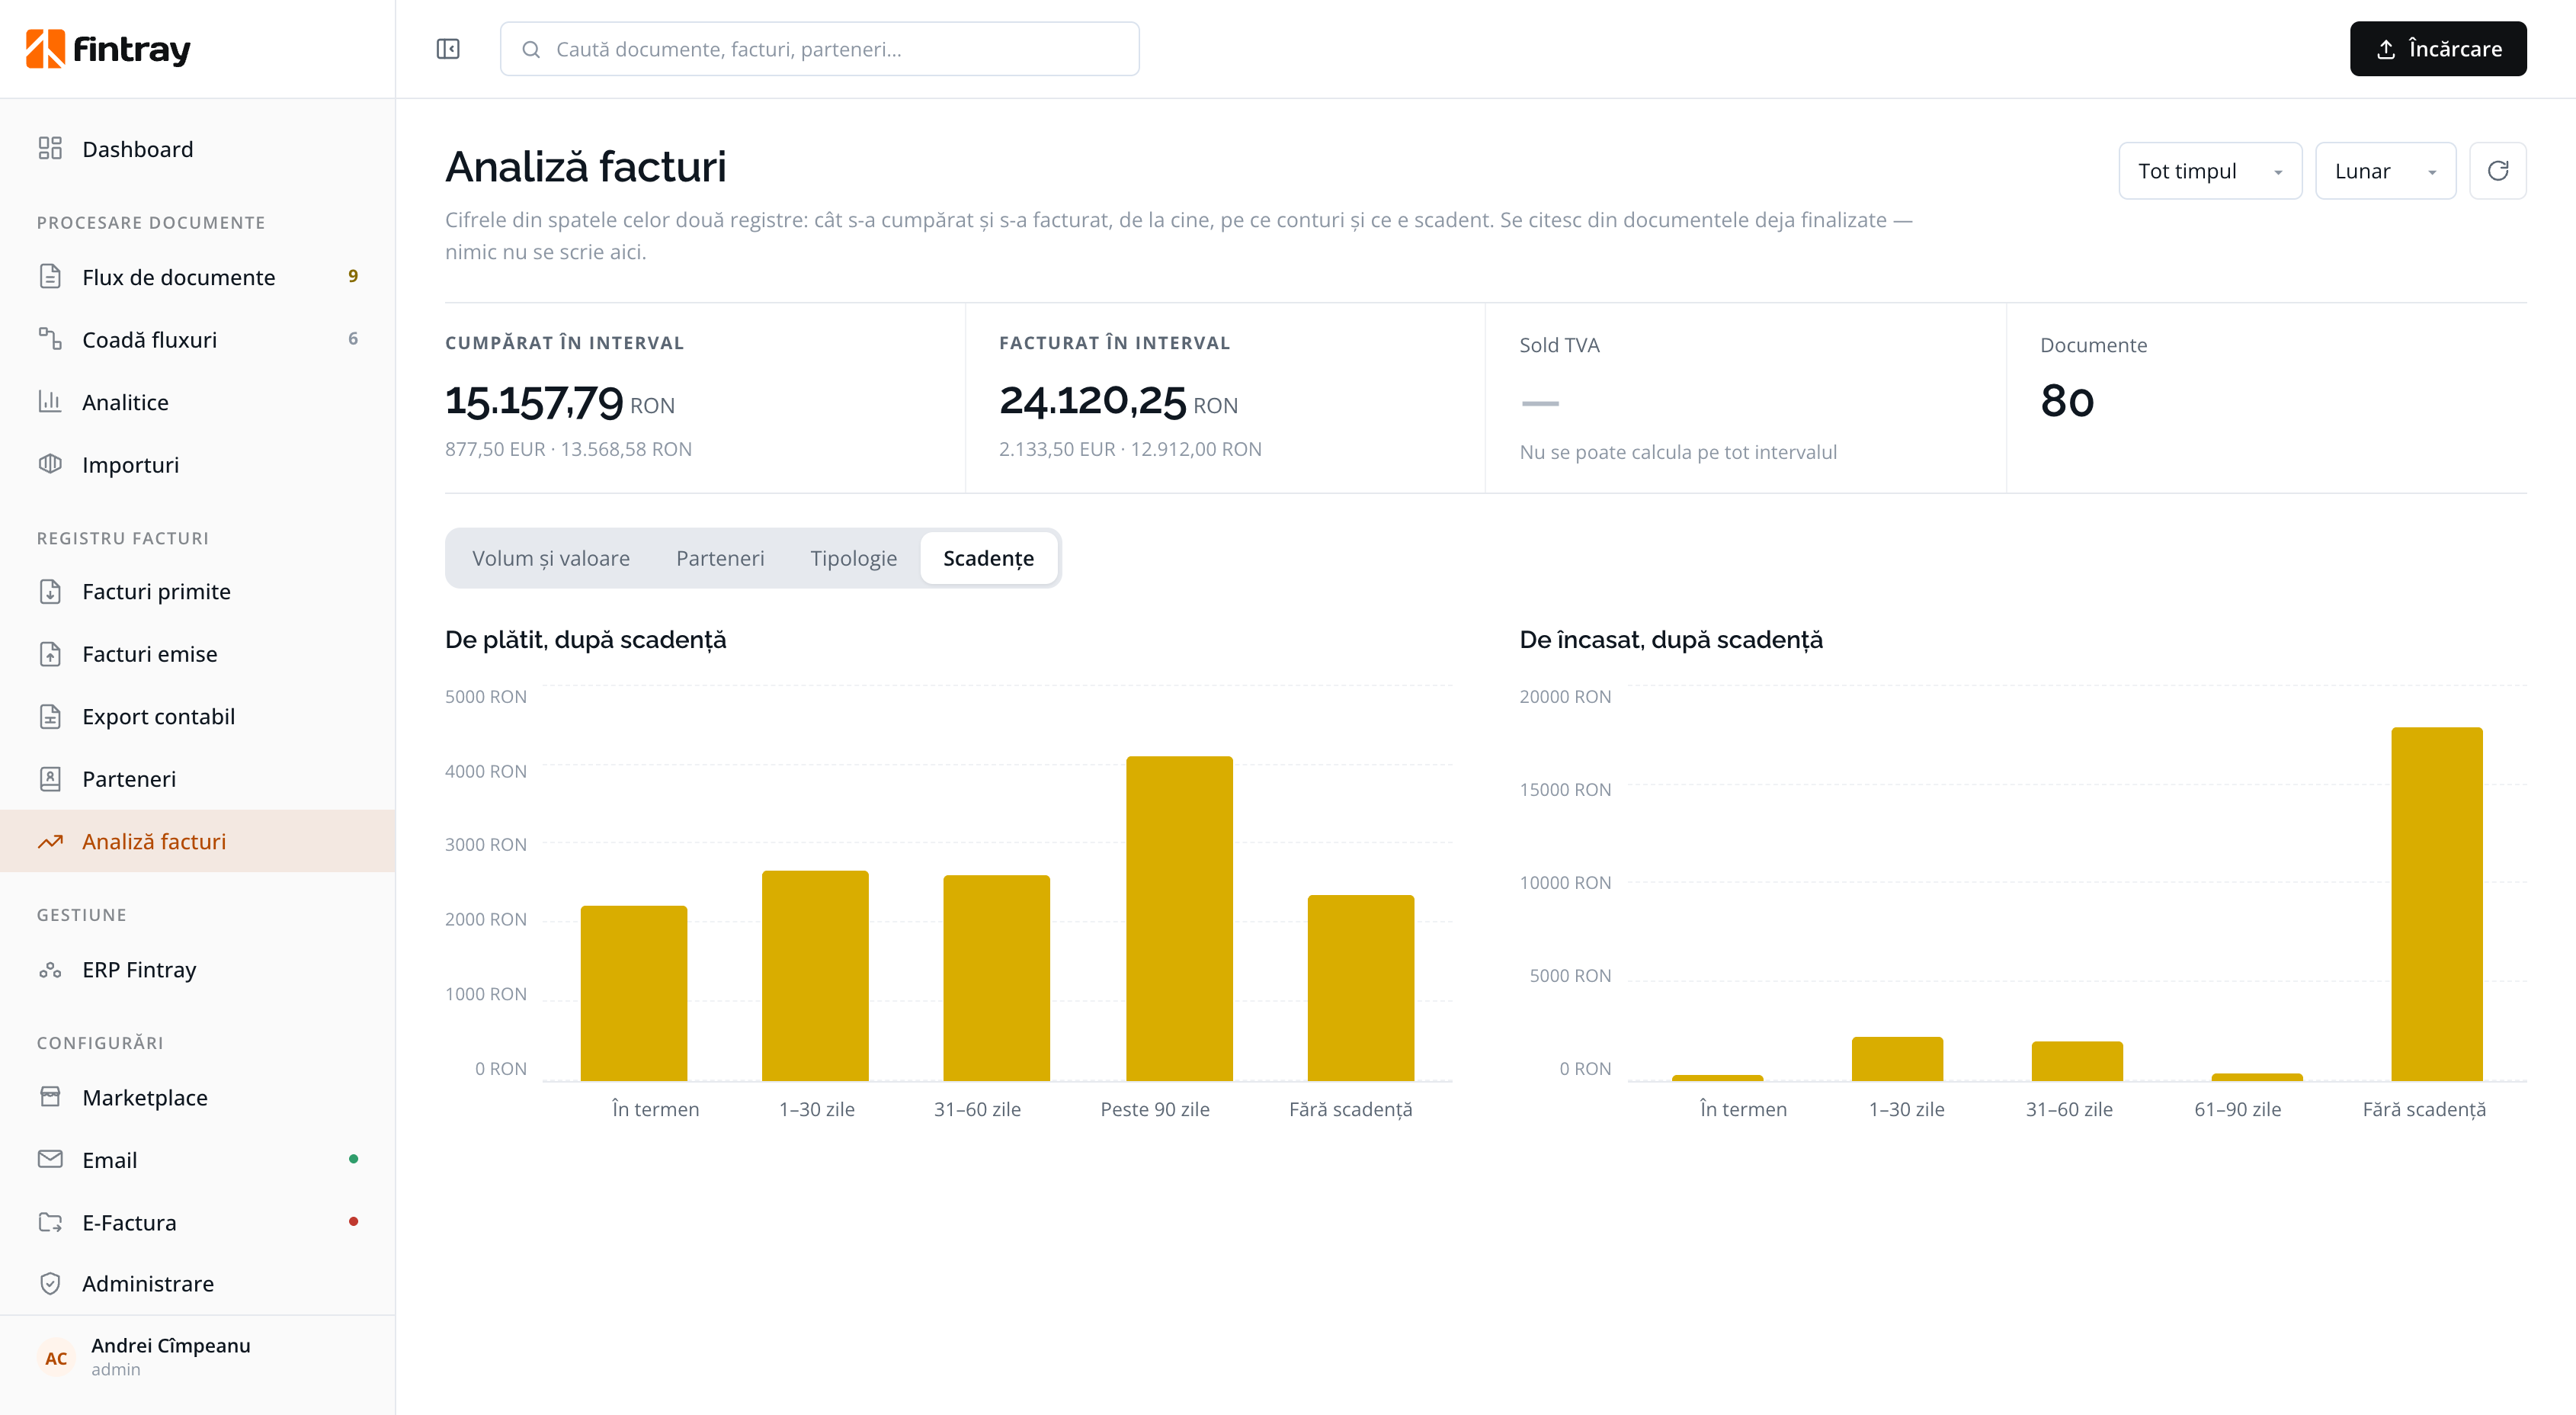
Task: Open Analiză facturi in the sidebar
Action: click(198, 841)
